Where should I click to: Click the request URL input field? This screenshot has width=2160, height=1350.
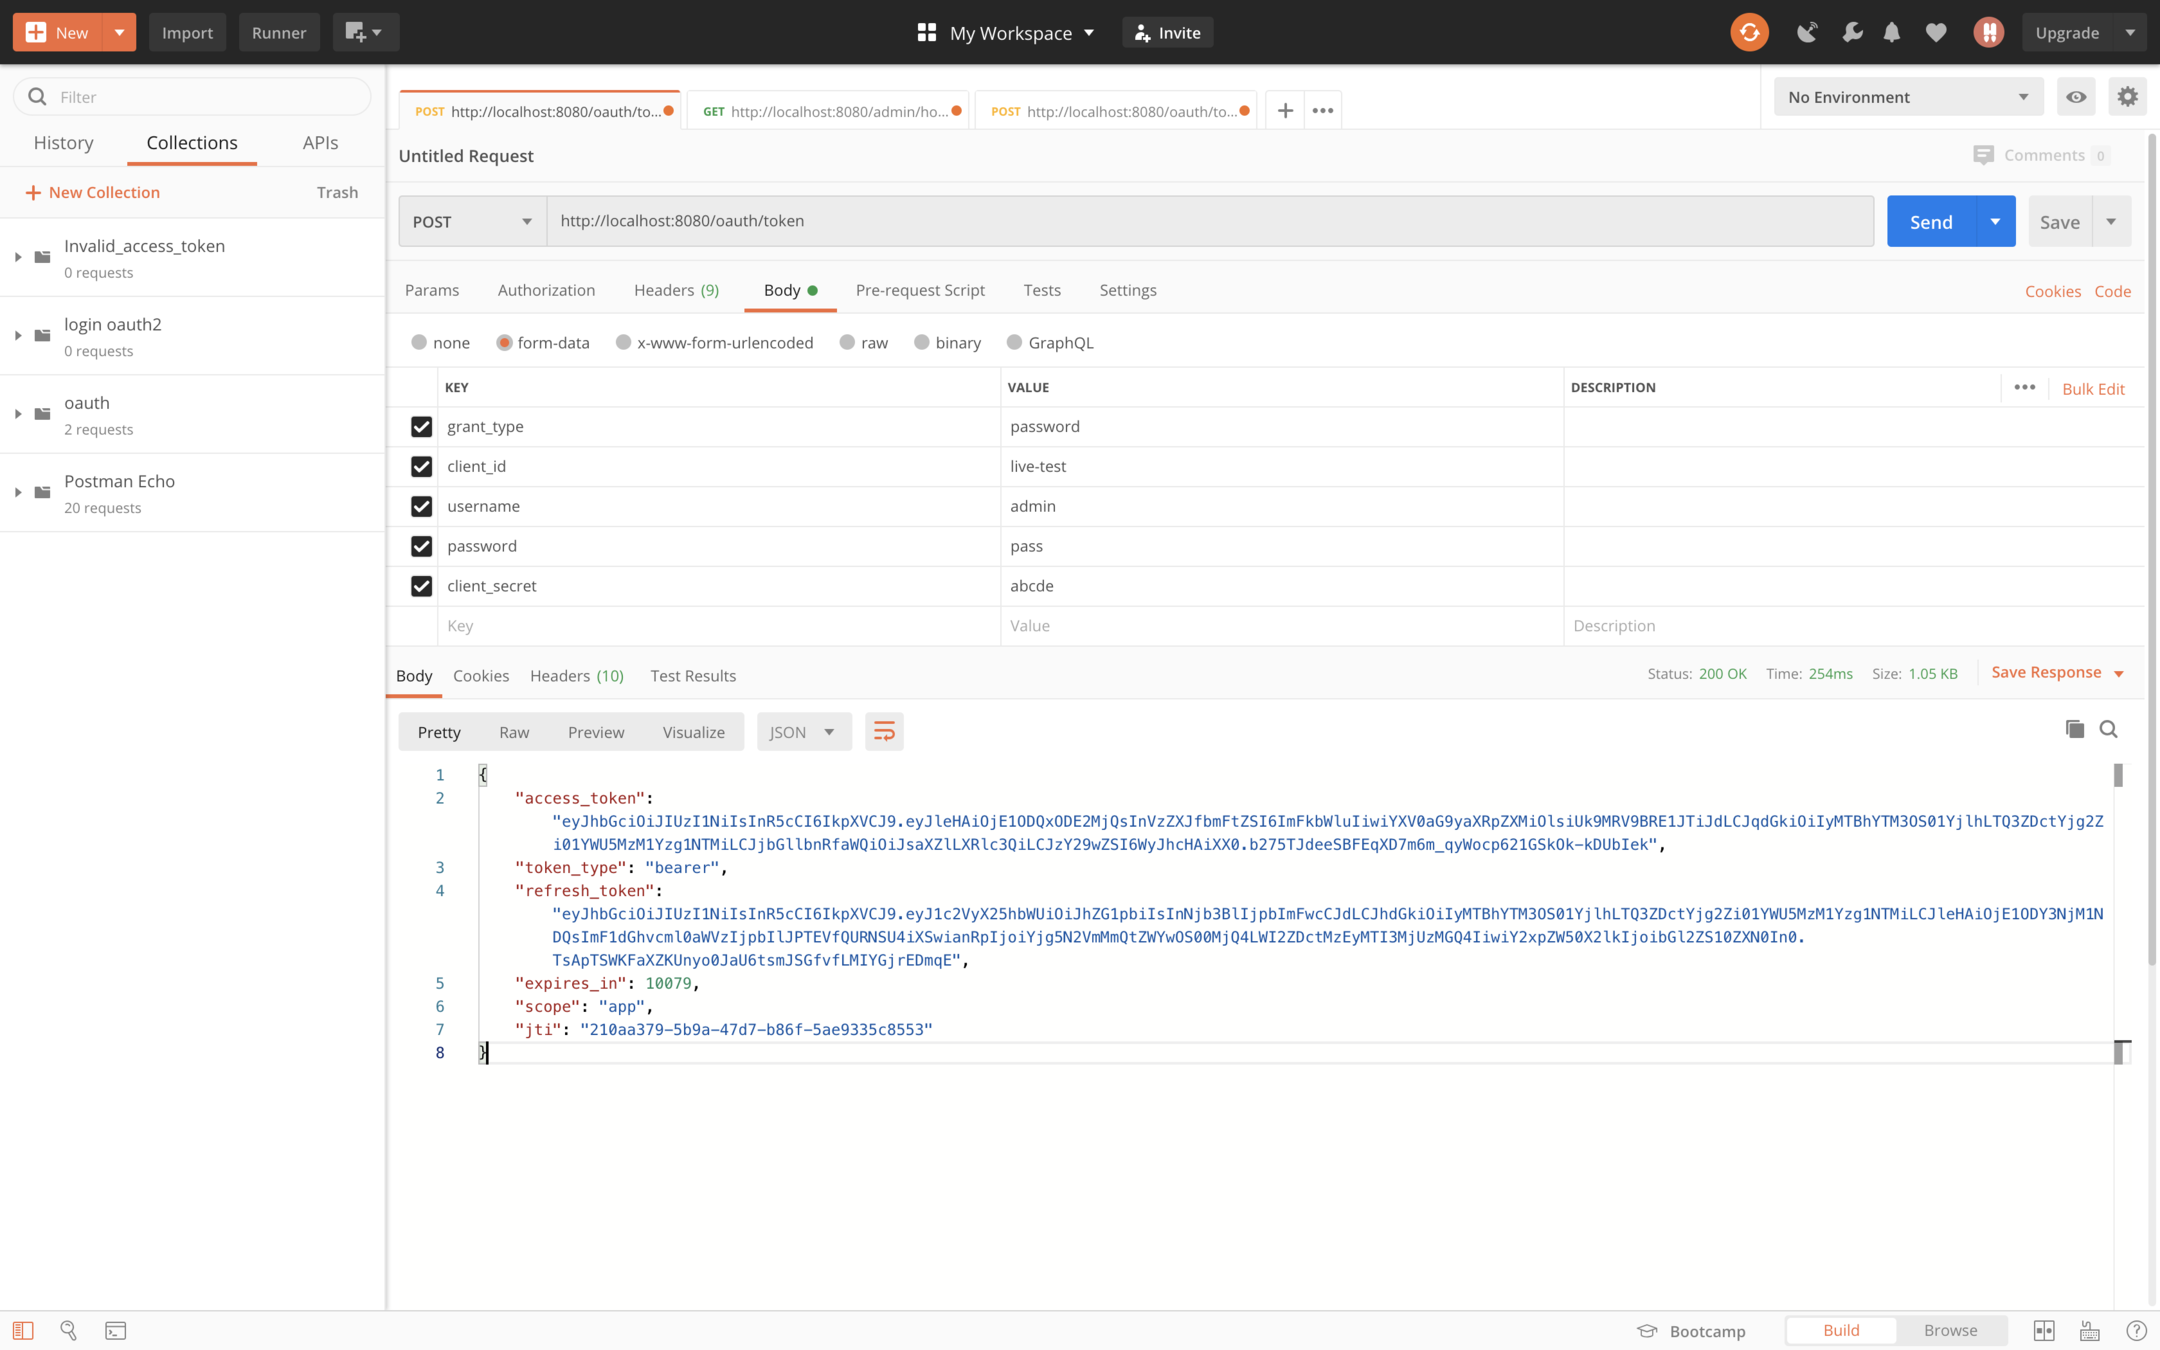[1209, 221]
